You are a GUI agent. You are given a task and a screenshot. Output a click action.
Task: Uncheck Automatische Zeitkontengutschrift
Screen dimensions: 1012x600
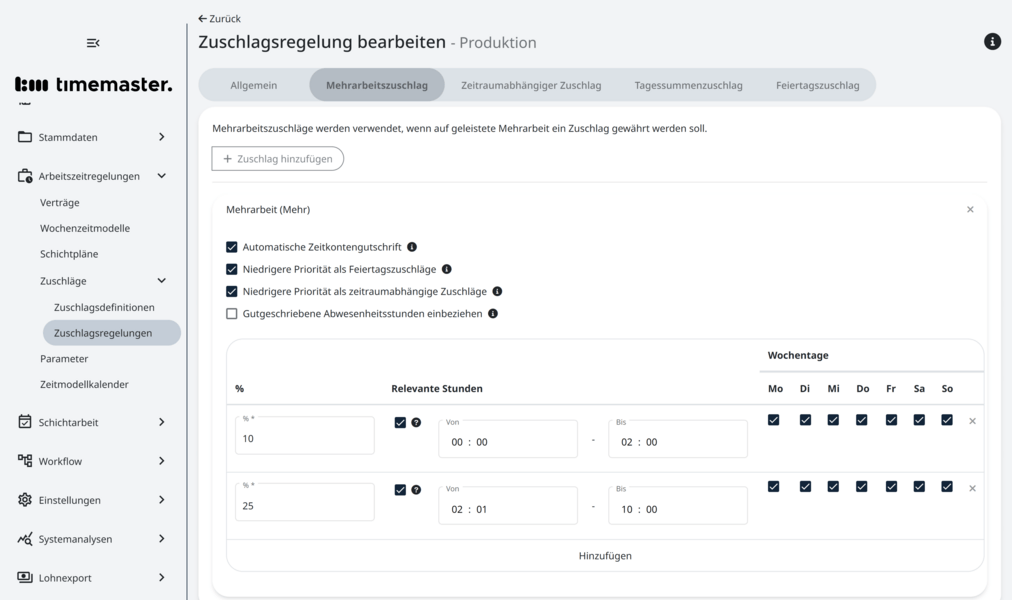(232, 247)
